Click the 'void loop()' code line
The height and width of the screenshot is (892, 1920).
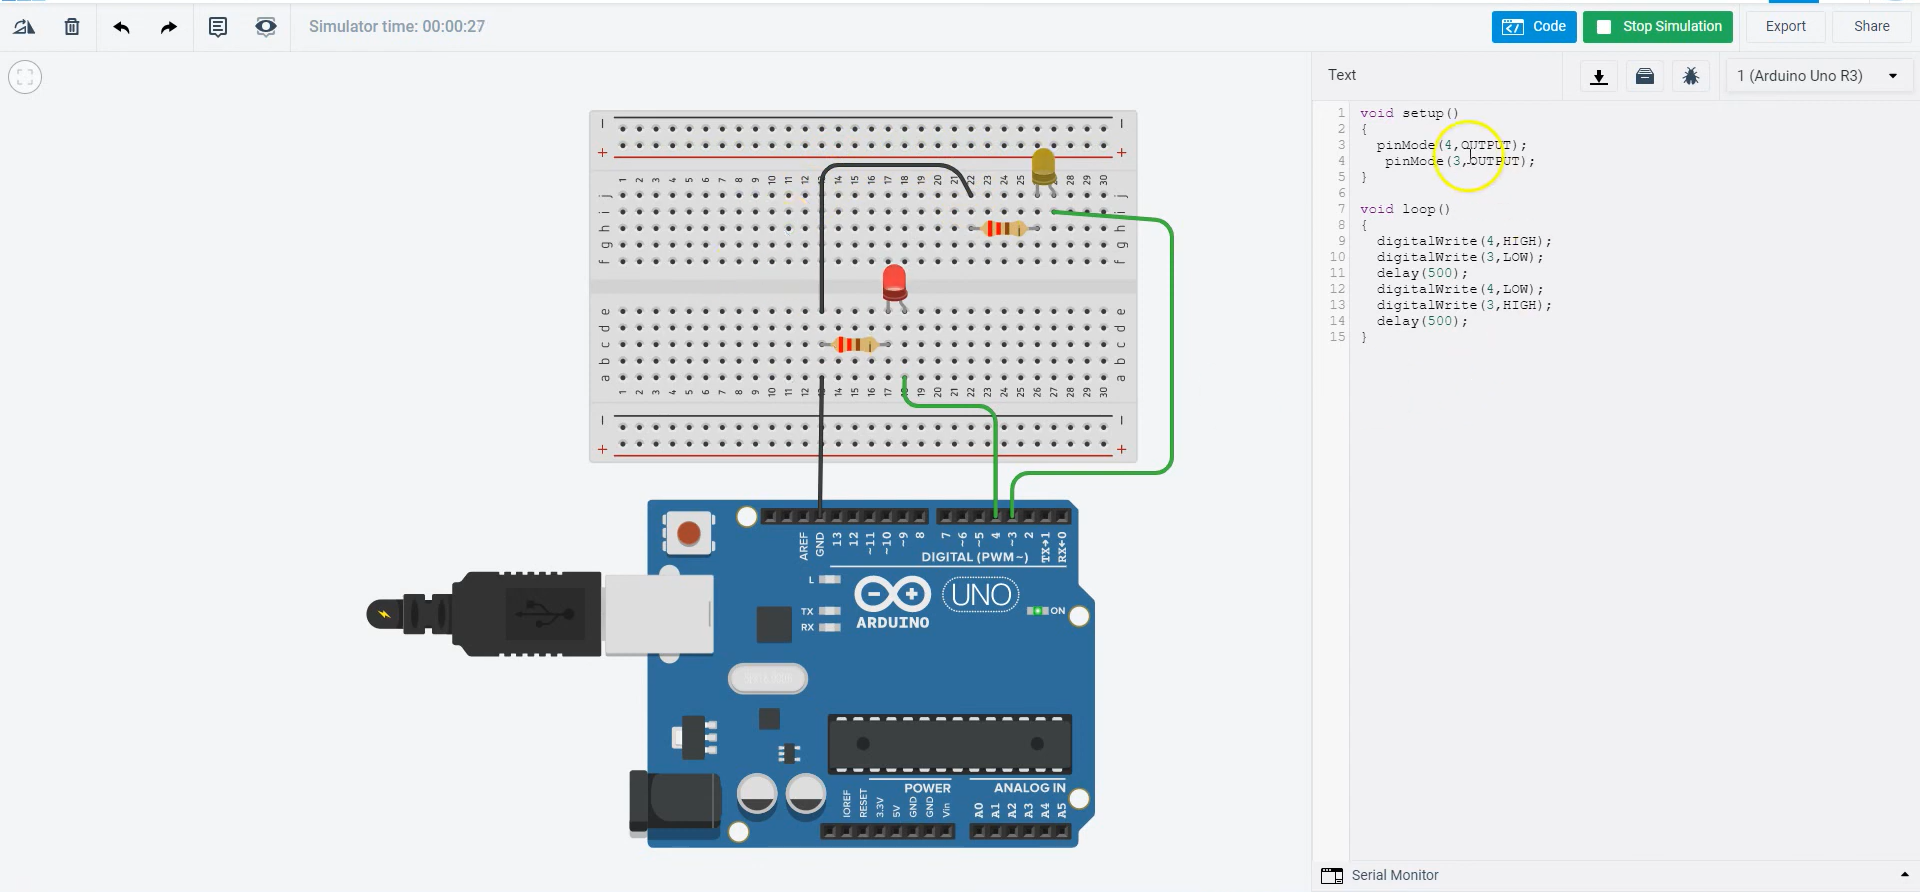tap(1404, 209)
